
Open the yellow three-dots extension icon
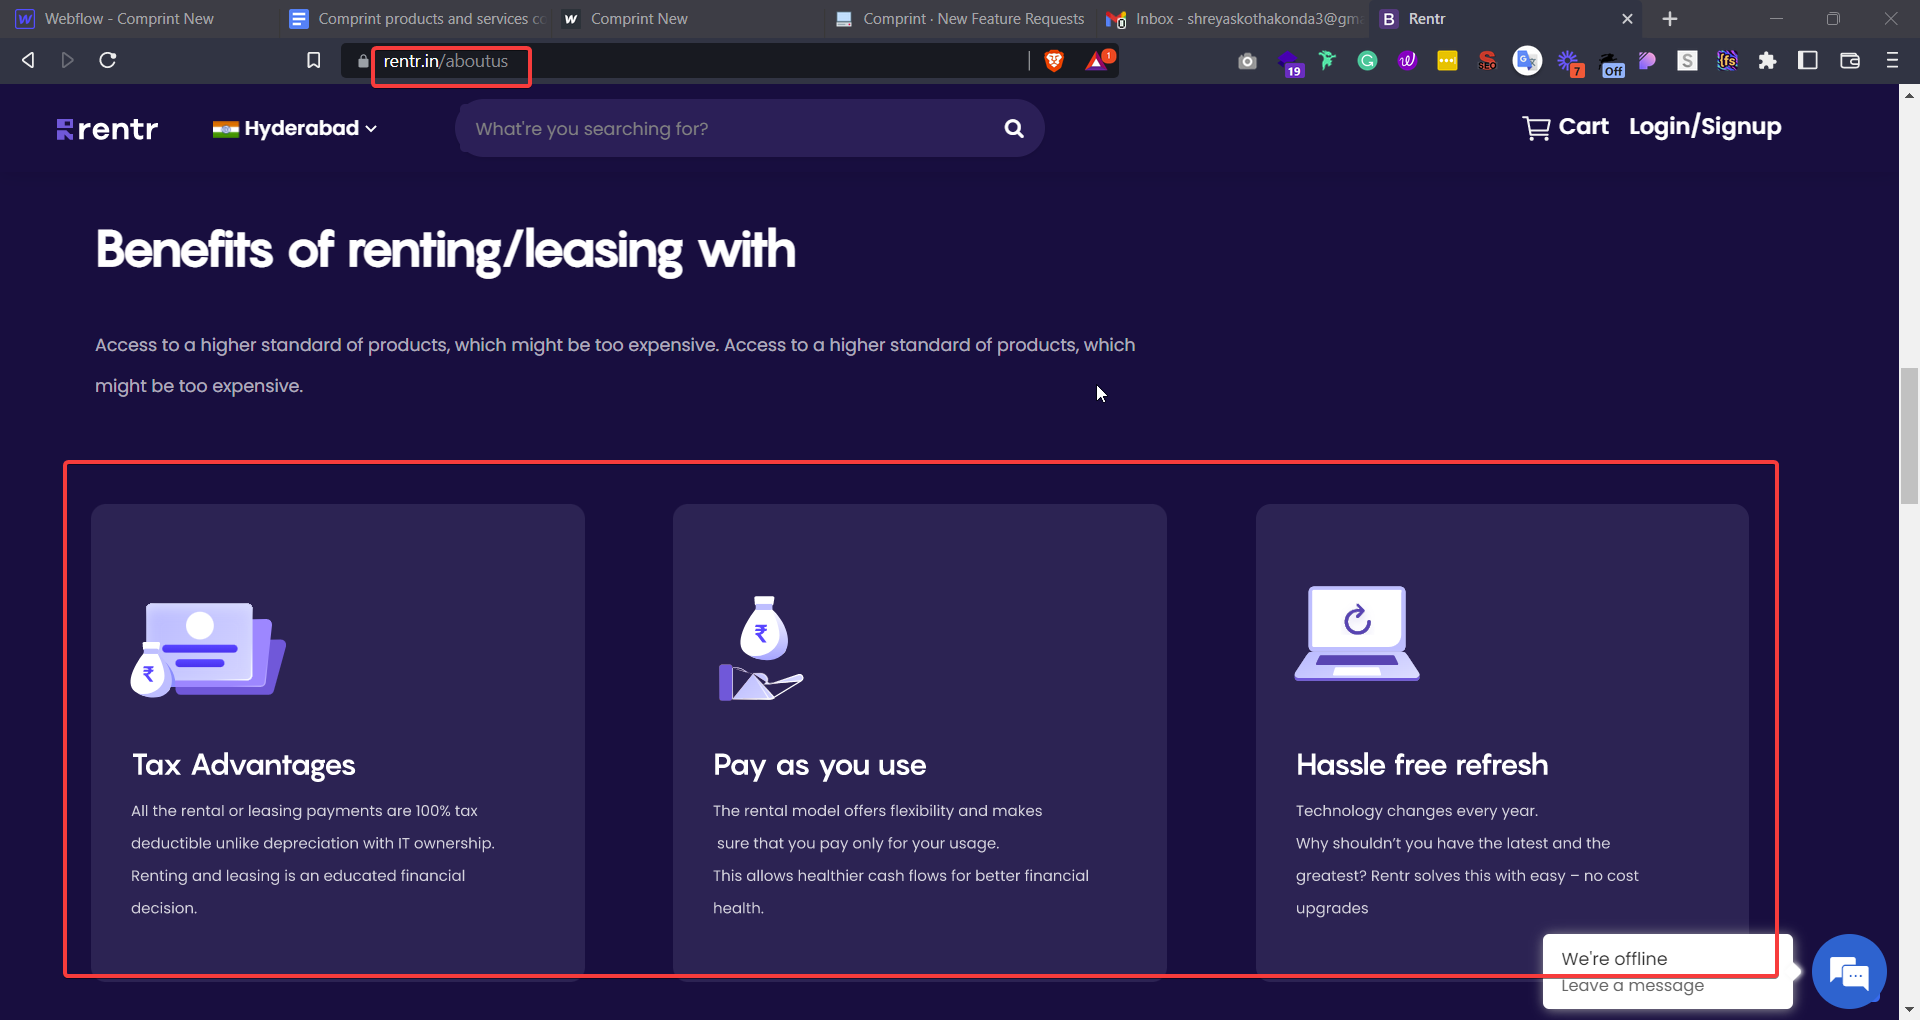pos(1447,61)
